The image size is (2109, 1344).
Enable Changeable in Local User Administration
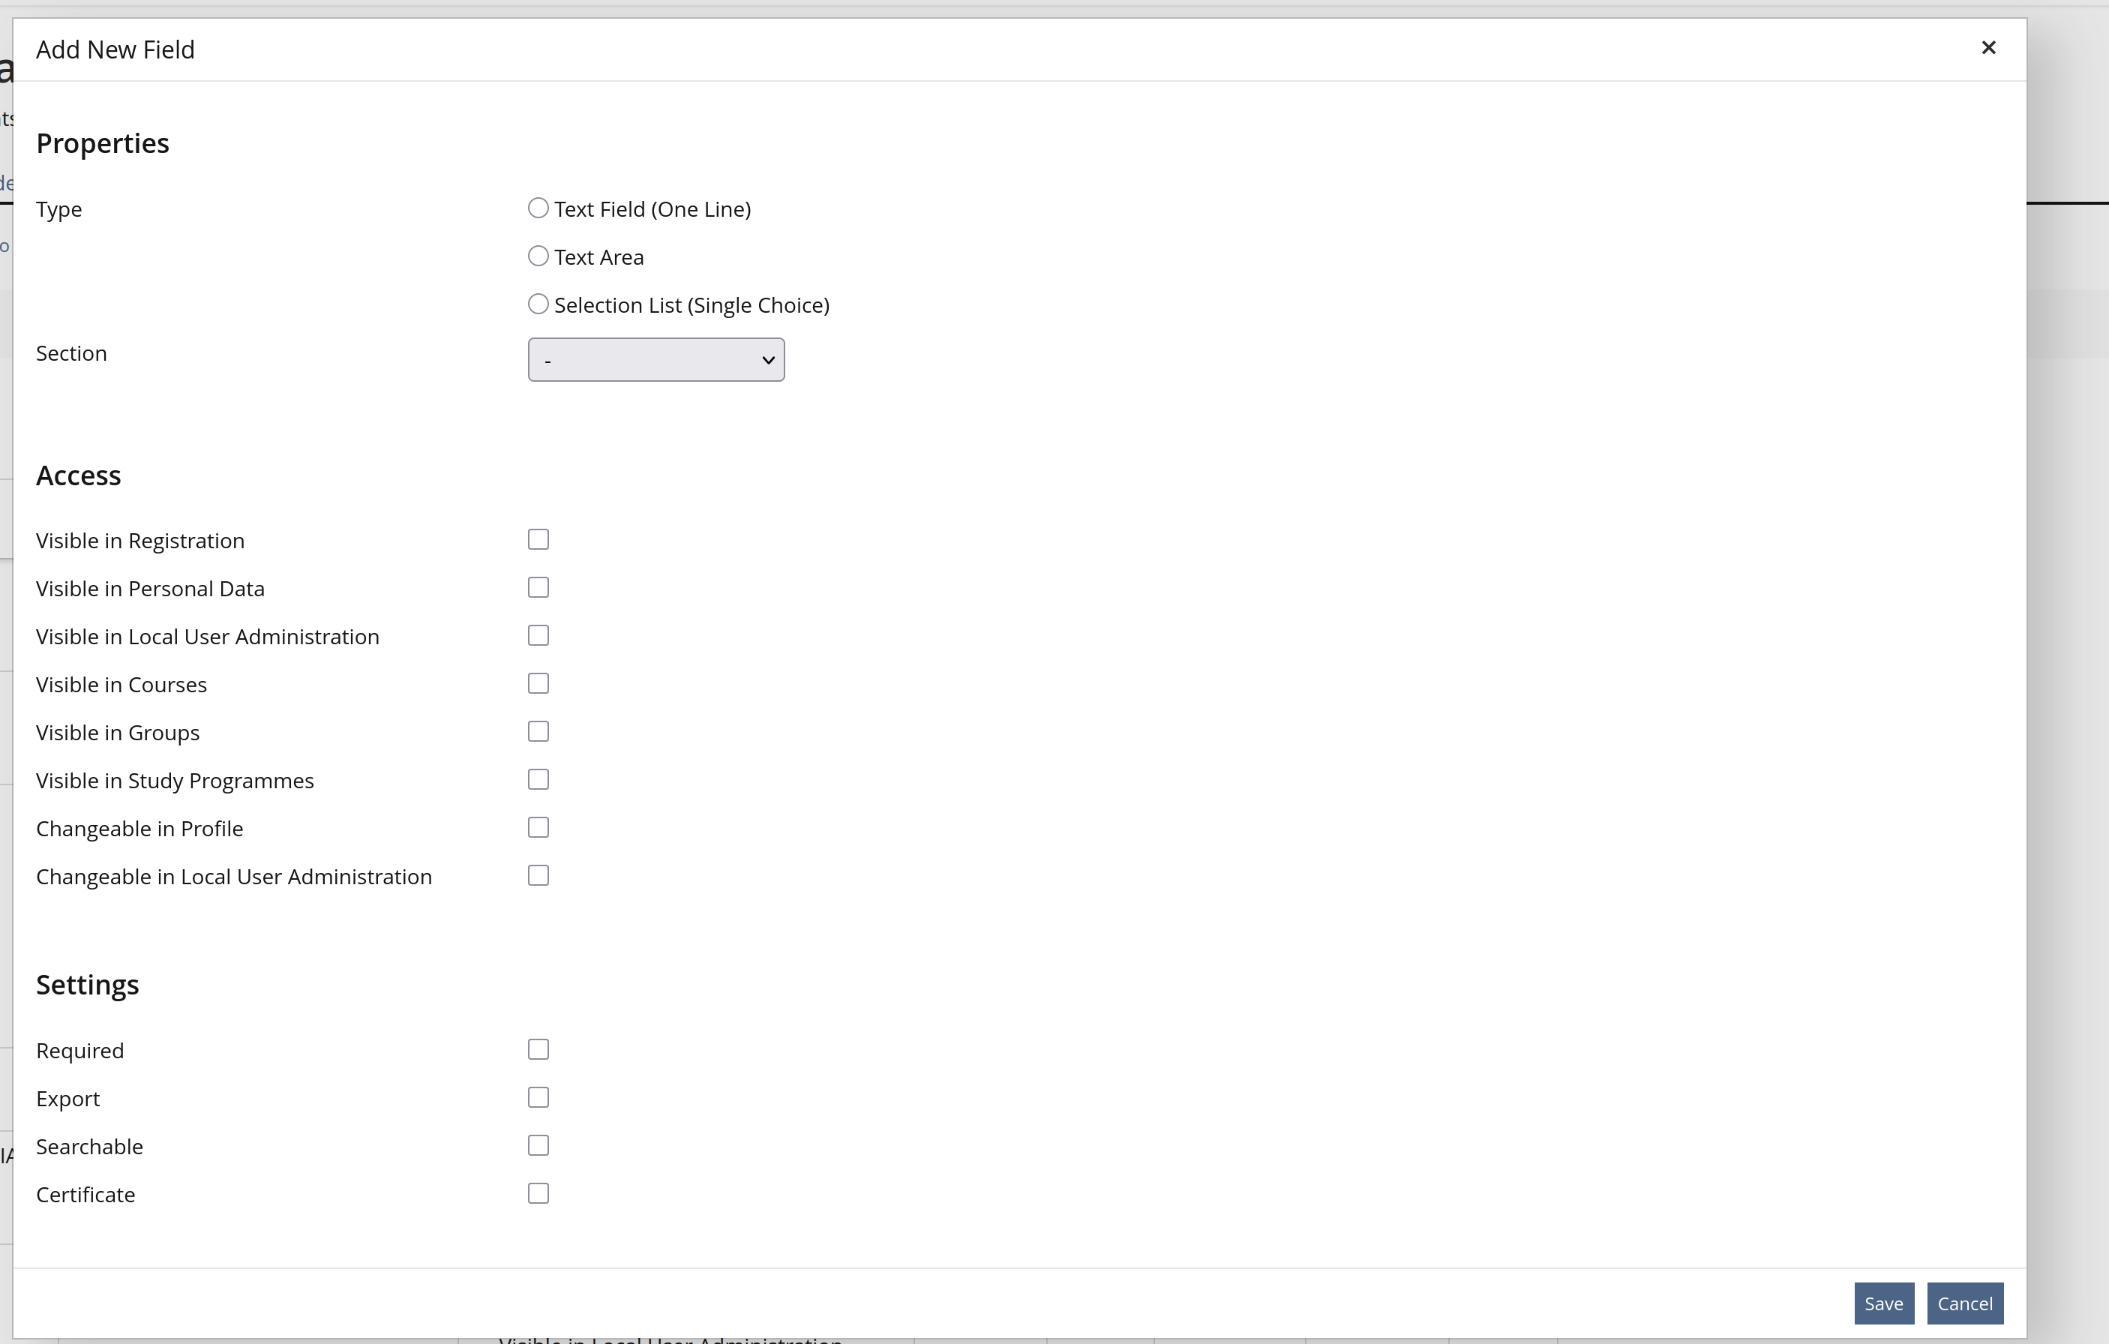[537, 875]
